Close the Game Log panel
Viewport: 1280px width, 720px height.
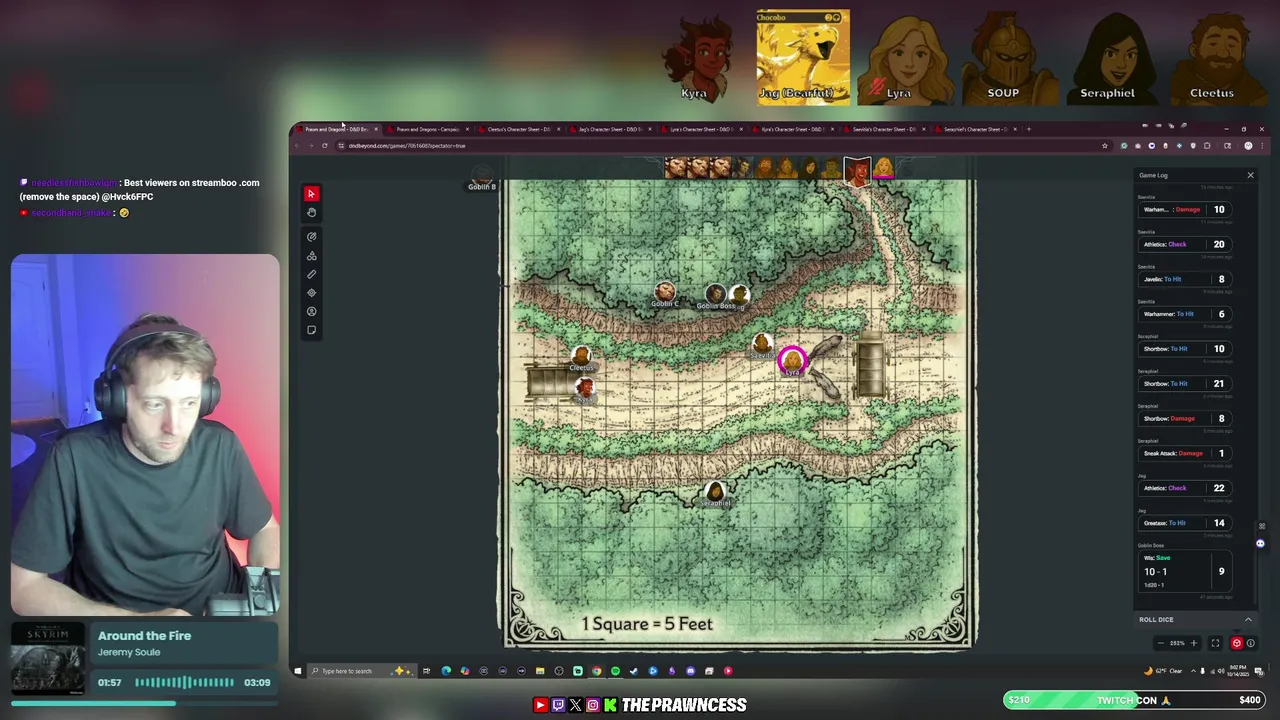tap(1249, 175)
